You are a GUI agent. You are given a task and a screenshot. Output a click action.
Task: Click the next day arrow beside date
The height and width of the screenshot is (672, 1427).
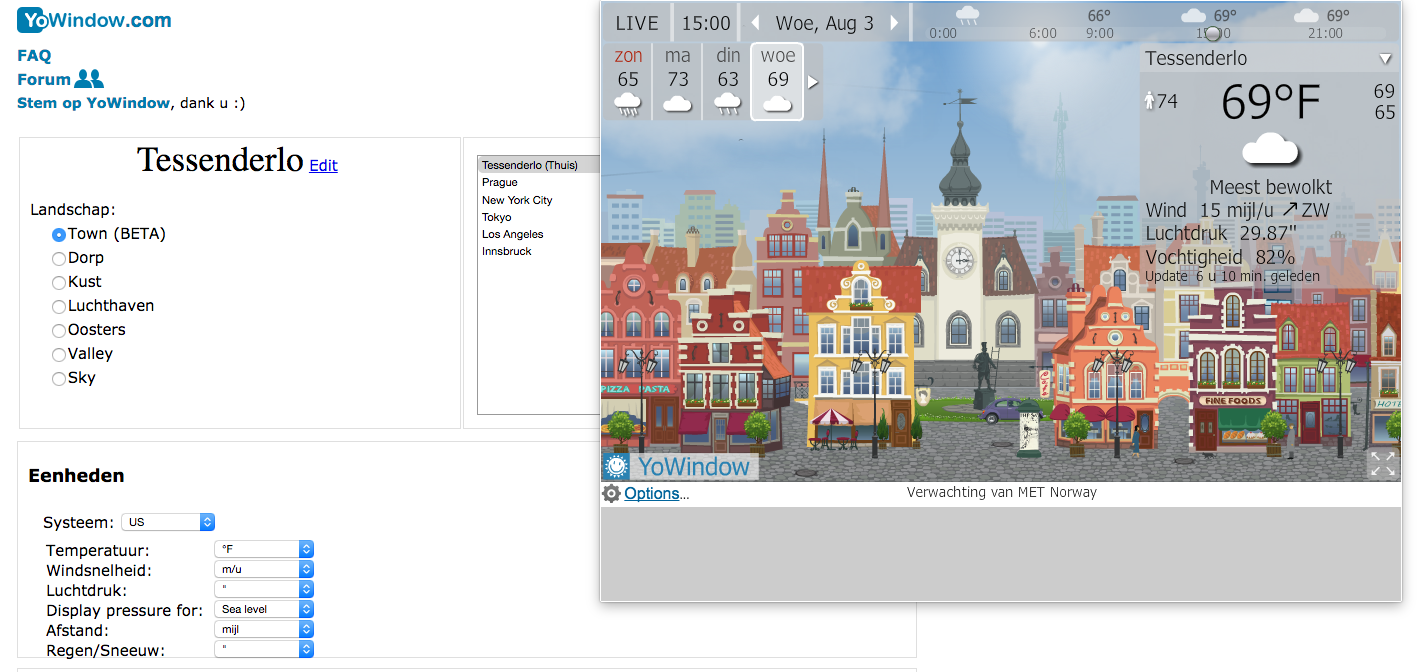coord(894,23)
